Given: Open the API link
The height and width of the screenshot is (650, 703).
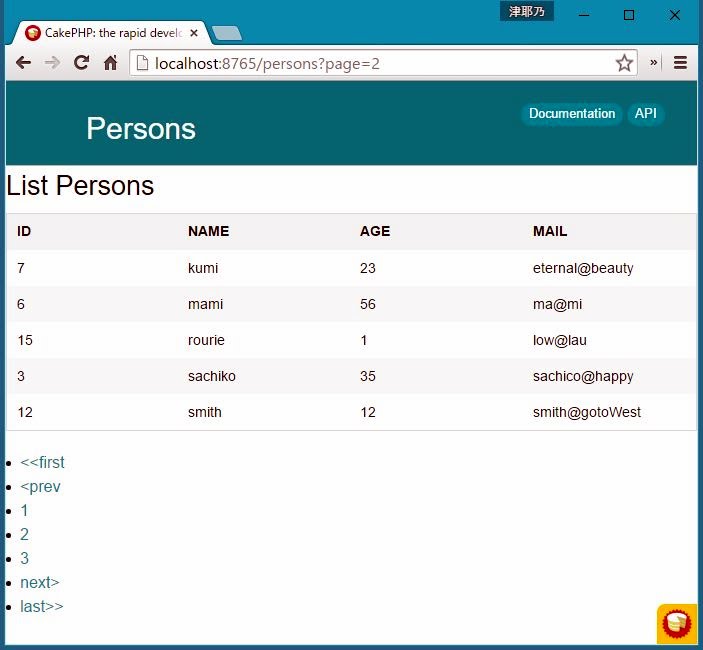Looking at the screenshot, I should [646, 114].
